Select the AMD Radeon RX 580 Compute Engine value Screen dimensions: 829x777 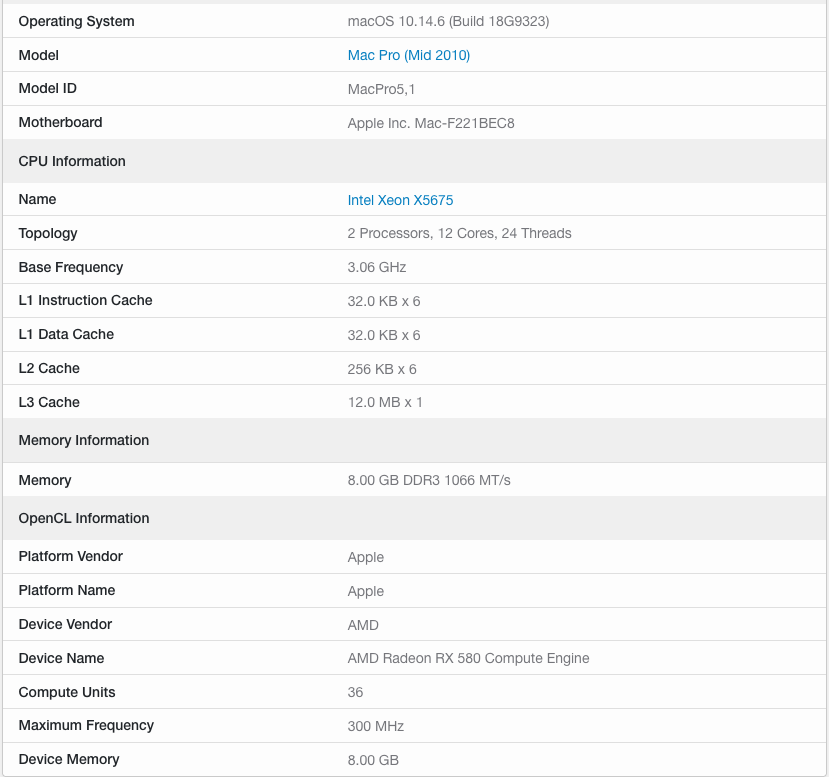[x=468, y=659]
